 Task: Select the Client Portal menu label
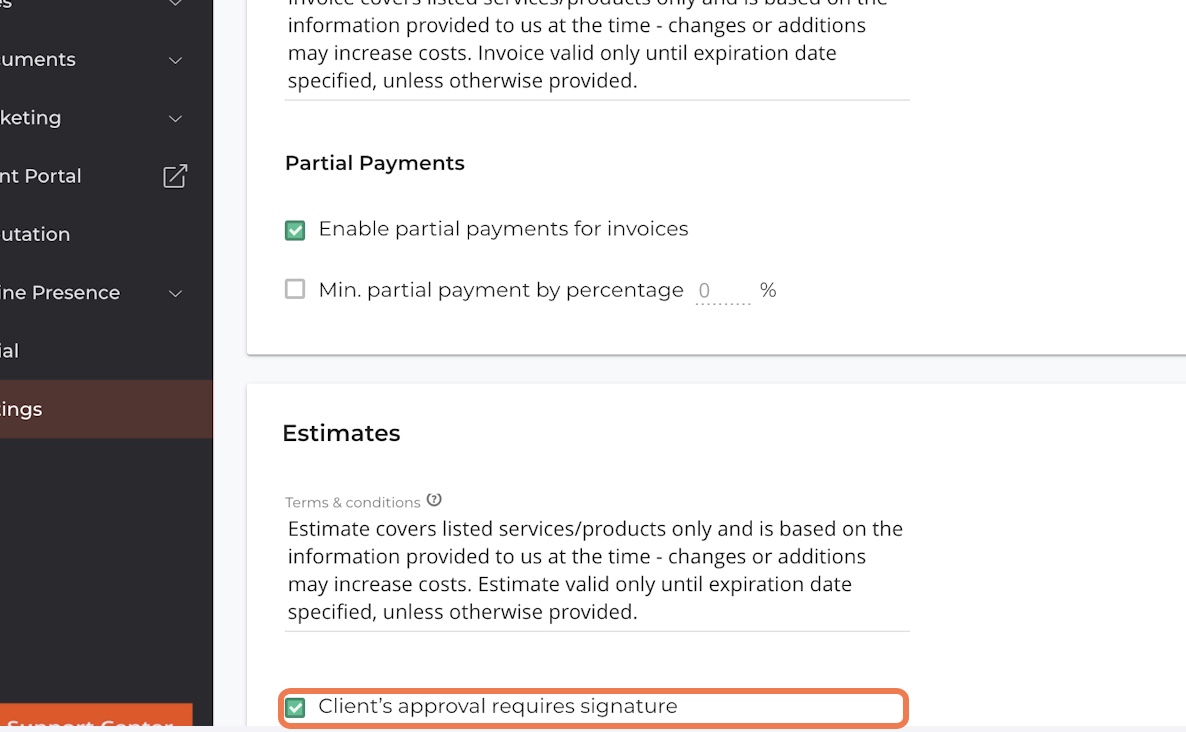click(x=40, y=176)
